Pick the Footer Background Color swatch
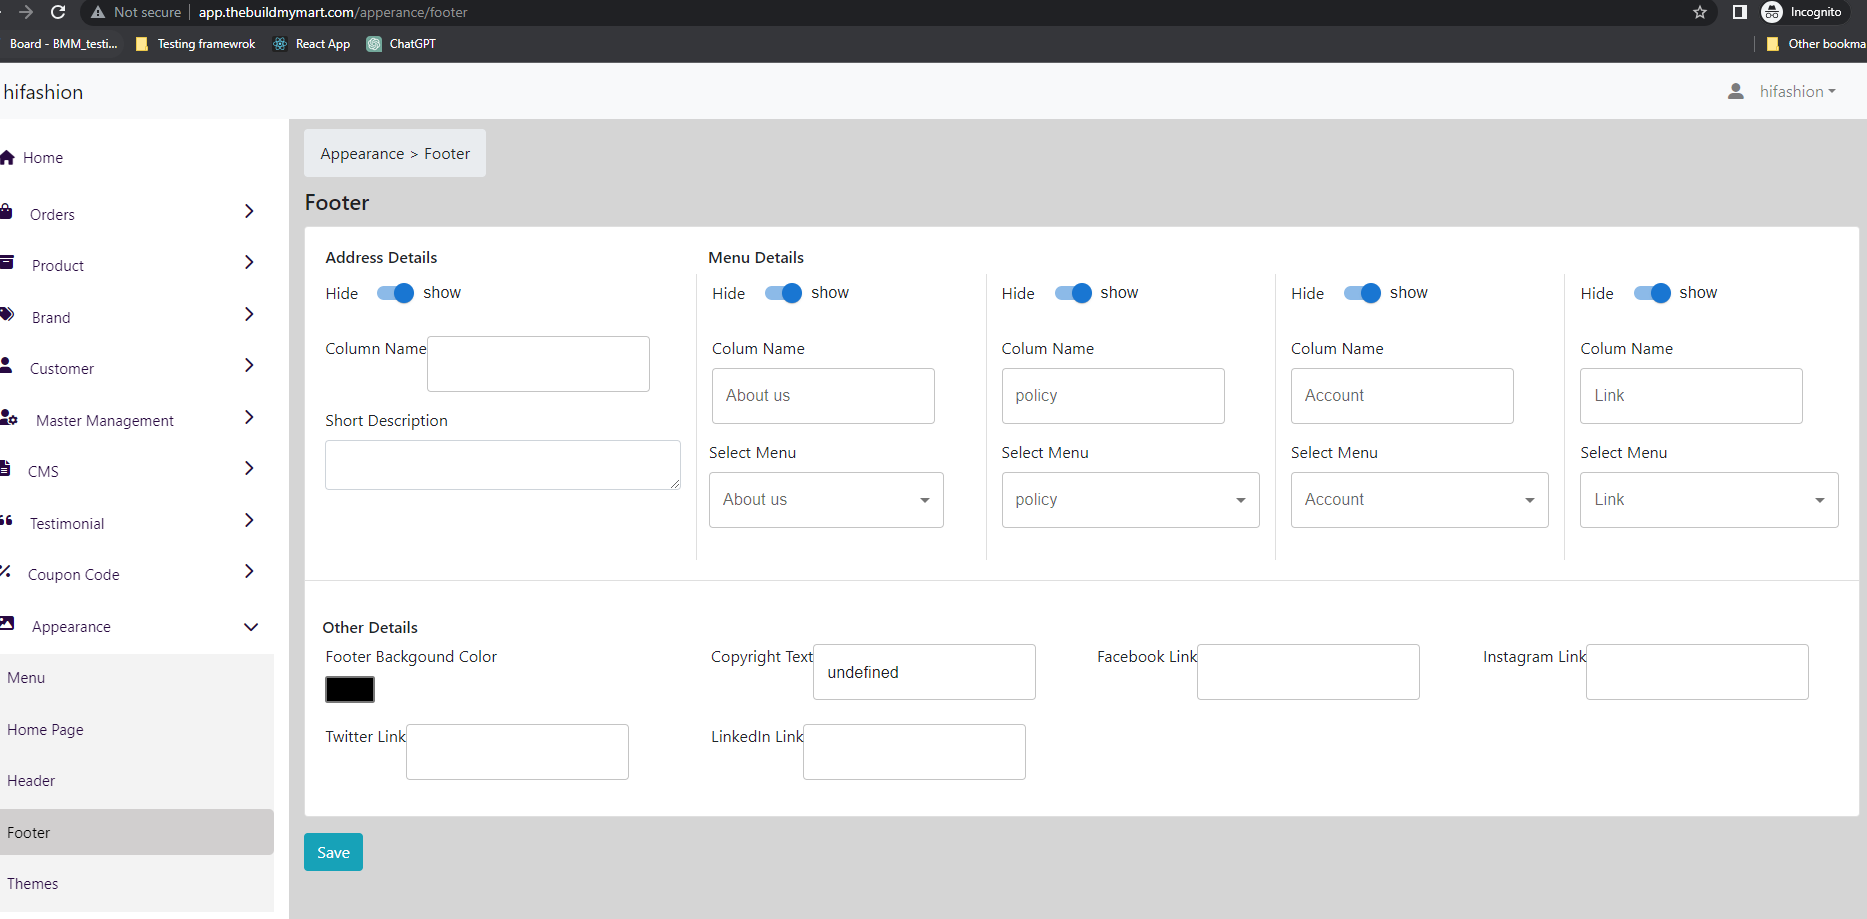 click(x=350, y=690)
